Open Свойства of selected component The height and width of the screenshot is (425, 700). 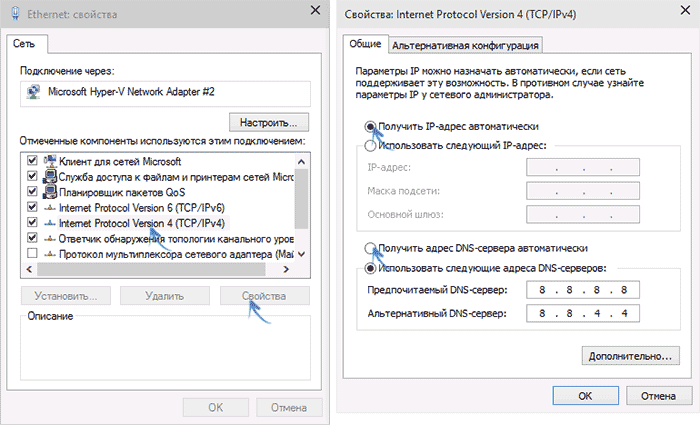(x=264, y=296)
